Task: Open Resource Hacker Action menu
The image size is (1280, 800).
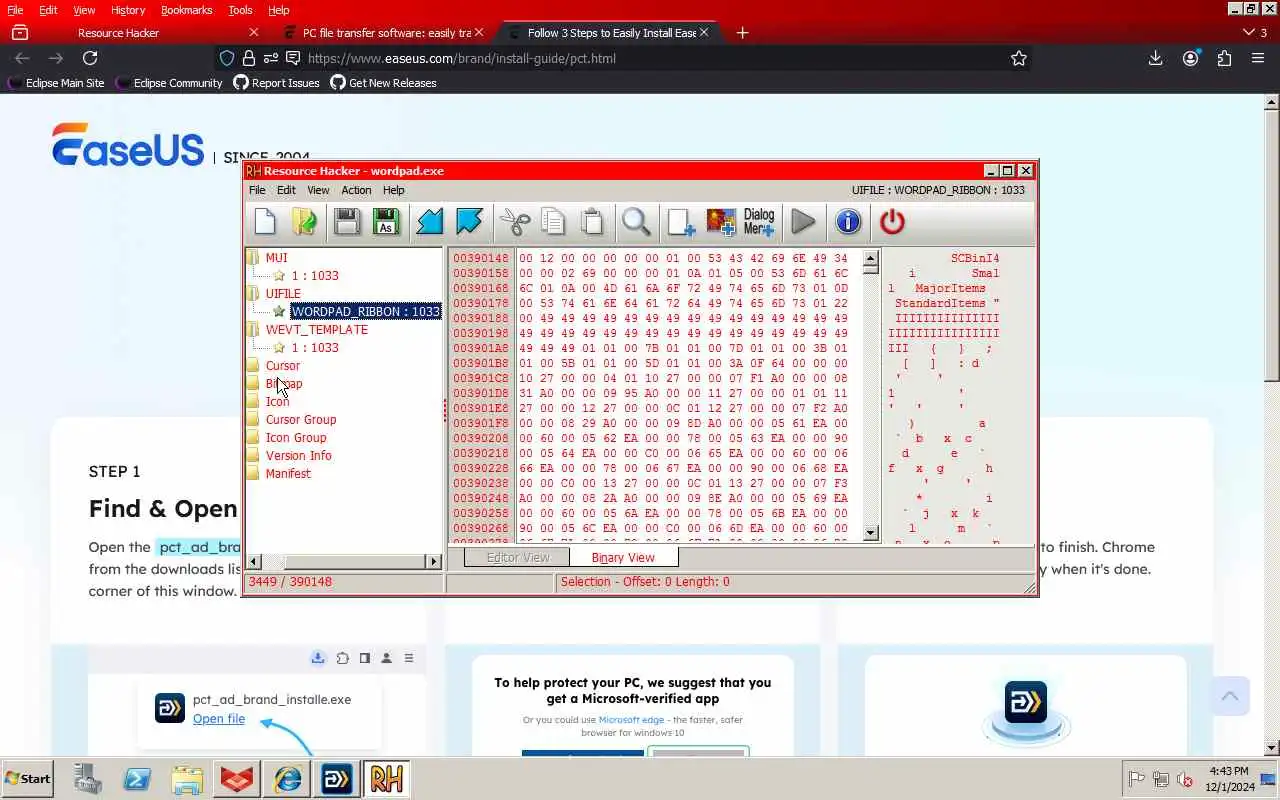Action: [356, 190]
